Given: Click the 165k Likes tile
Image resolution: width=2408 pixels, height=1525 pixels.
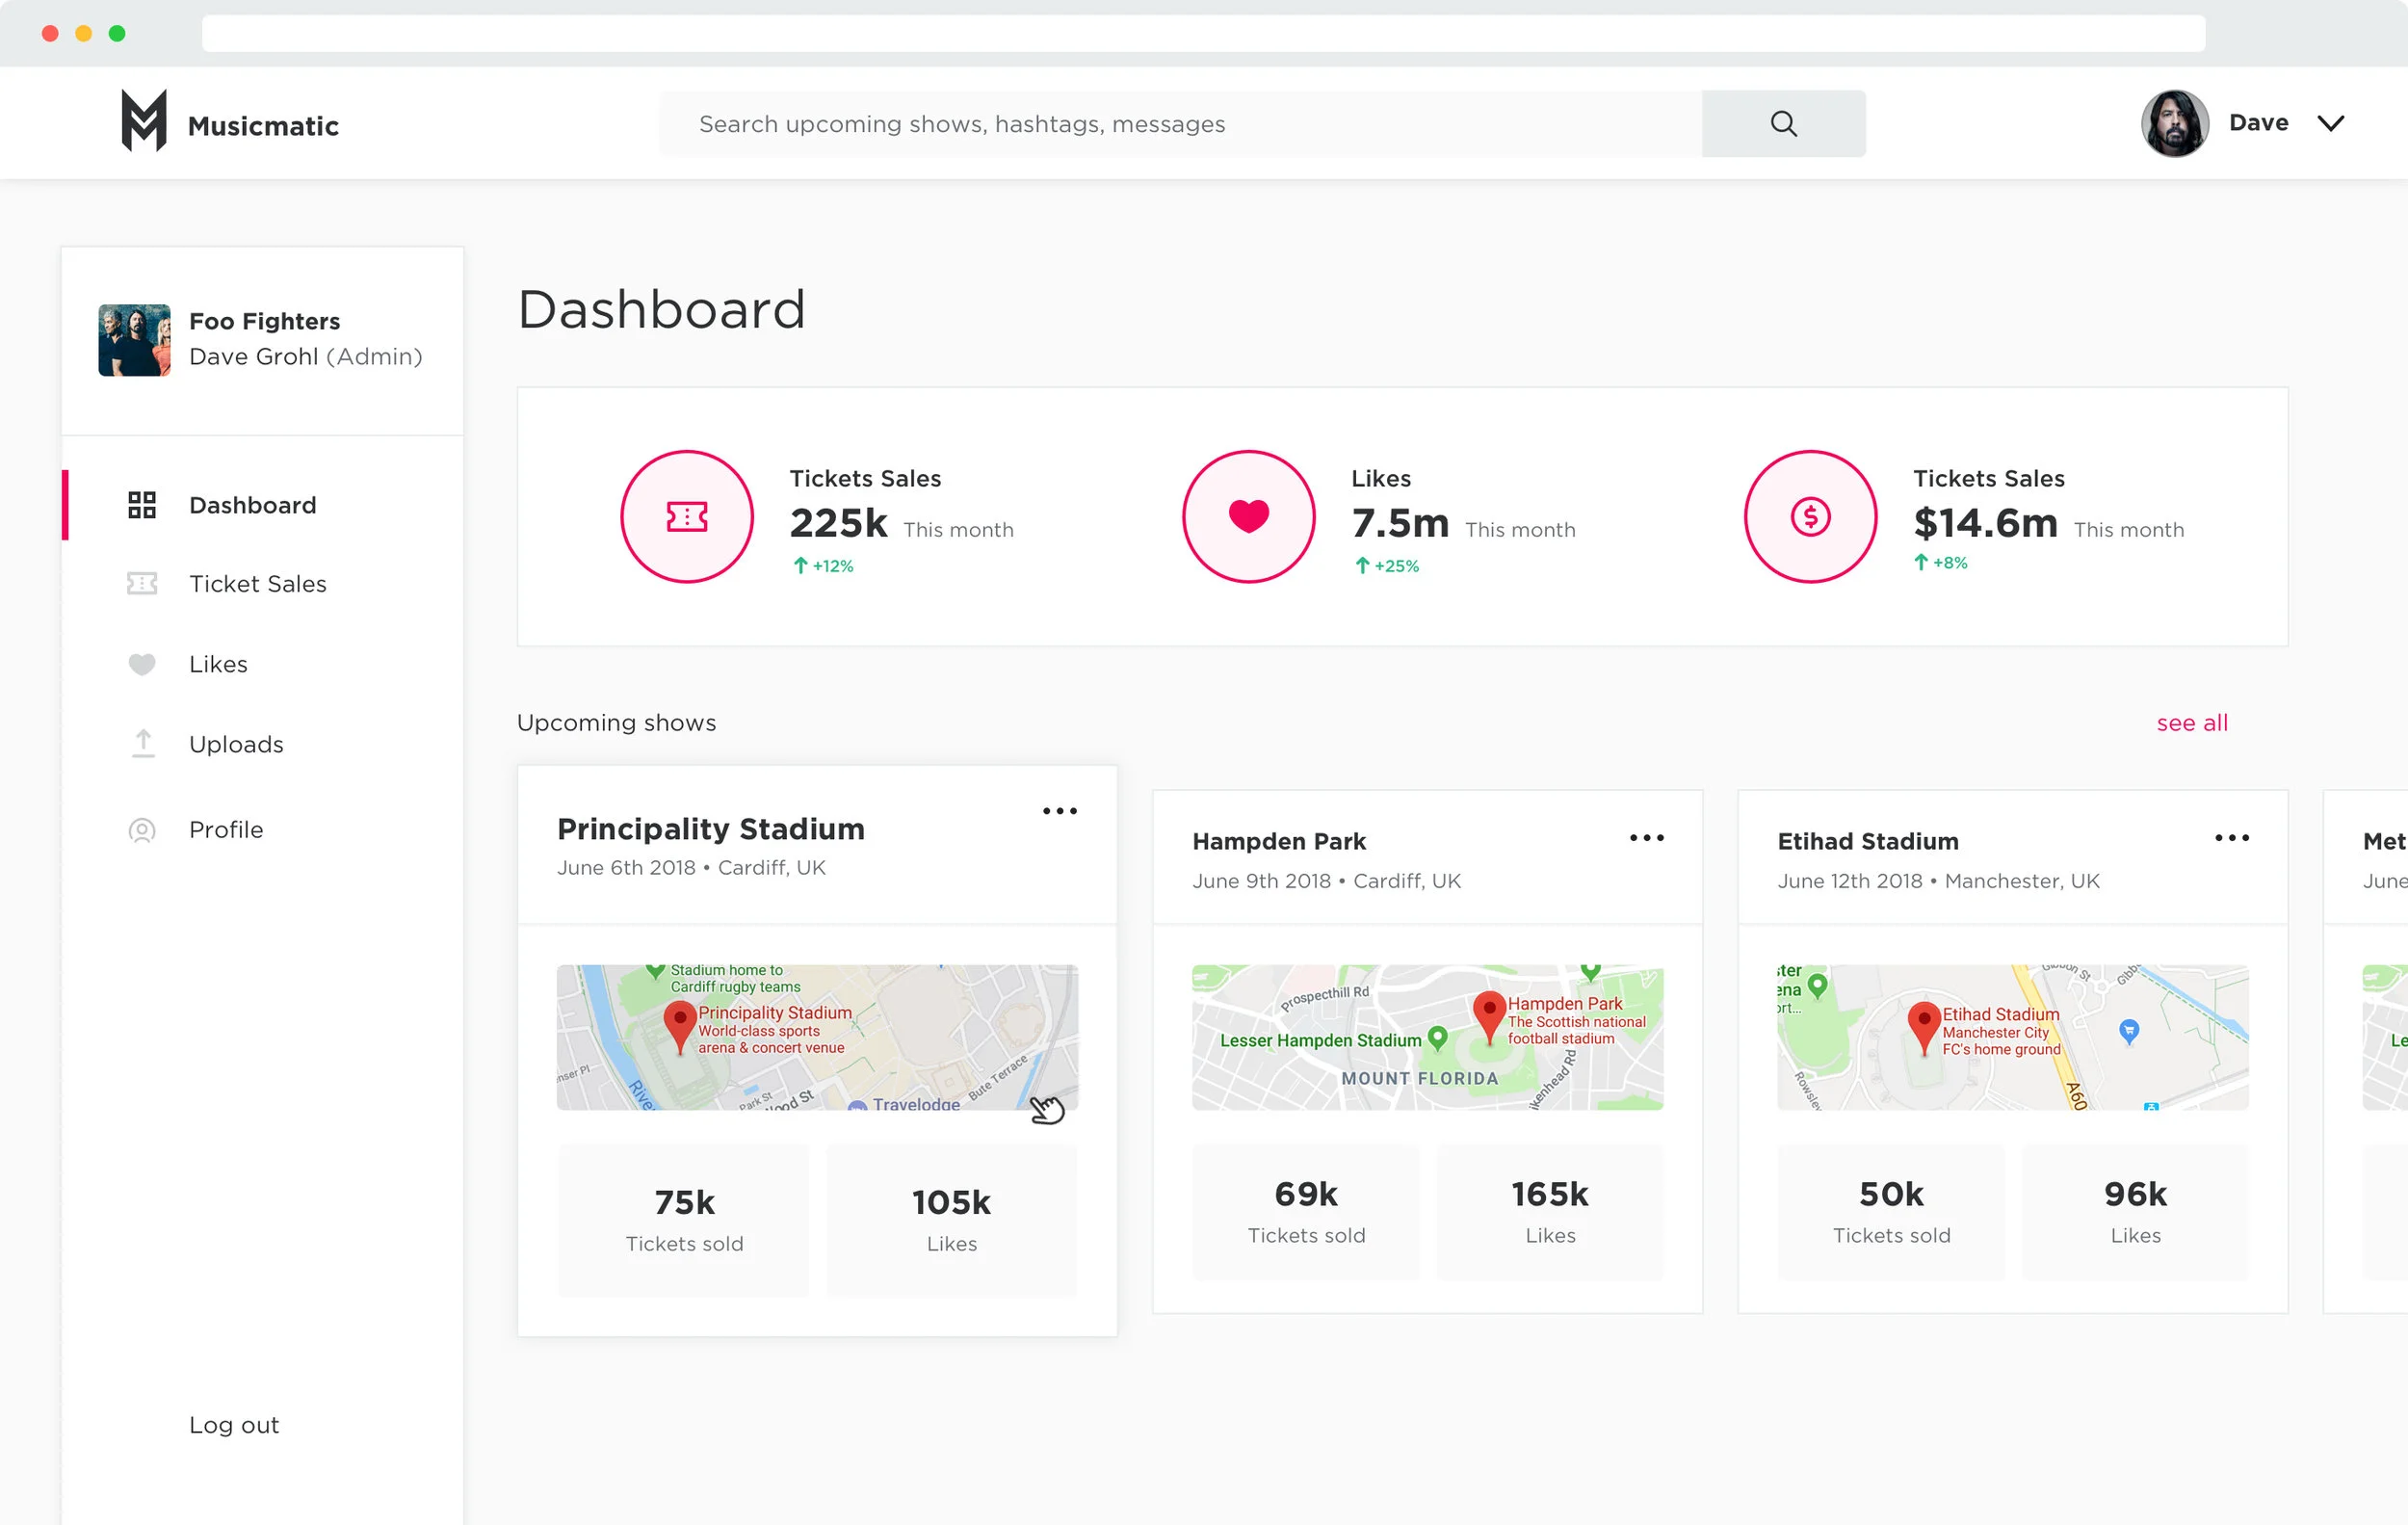Looking at the screenshot, I should (x=1550, y=1212).
